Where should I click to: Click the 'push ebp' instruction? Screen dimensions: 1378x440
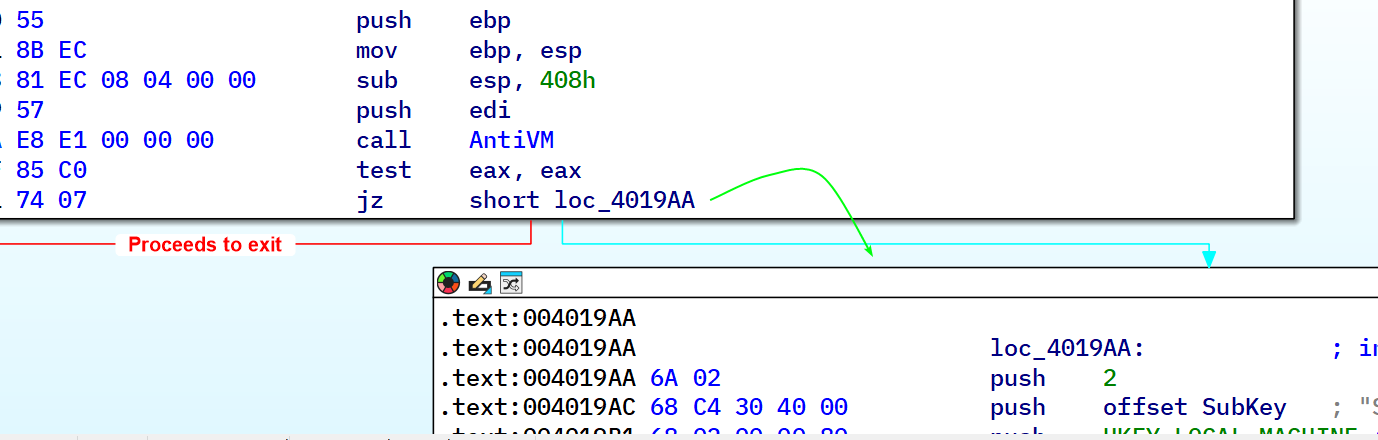433,21
